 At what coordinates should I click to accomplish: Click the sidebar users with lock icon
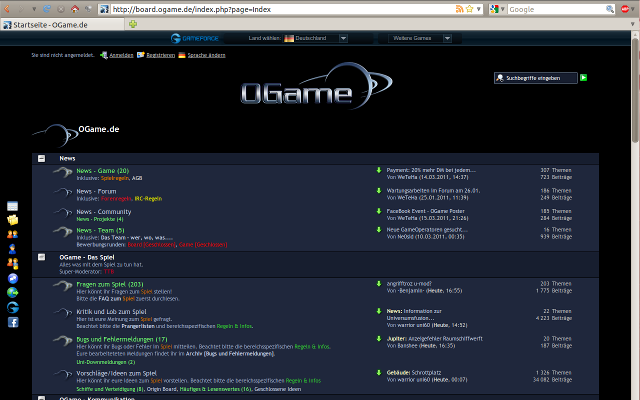pyautogui.click(x=13, y=264)
